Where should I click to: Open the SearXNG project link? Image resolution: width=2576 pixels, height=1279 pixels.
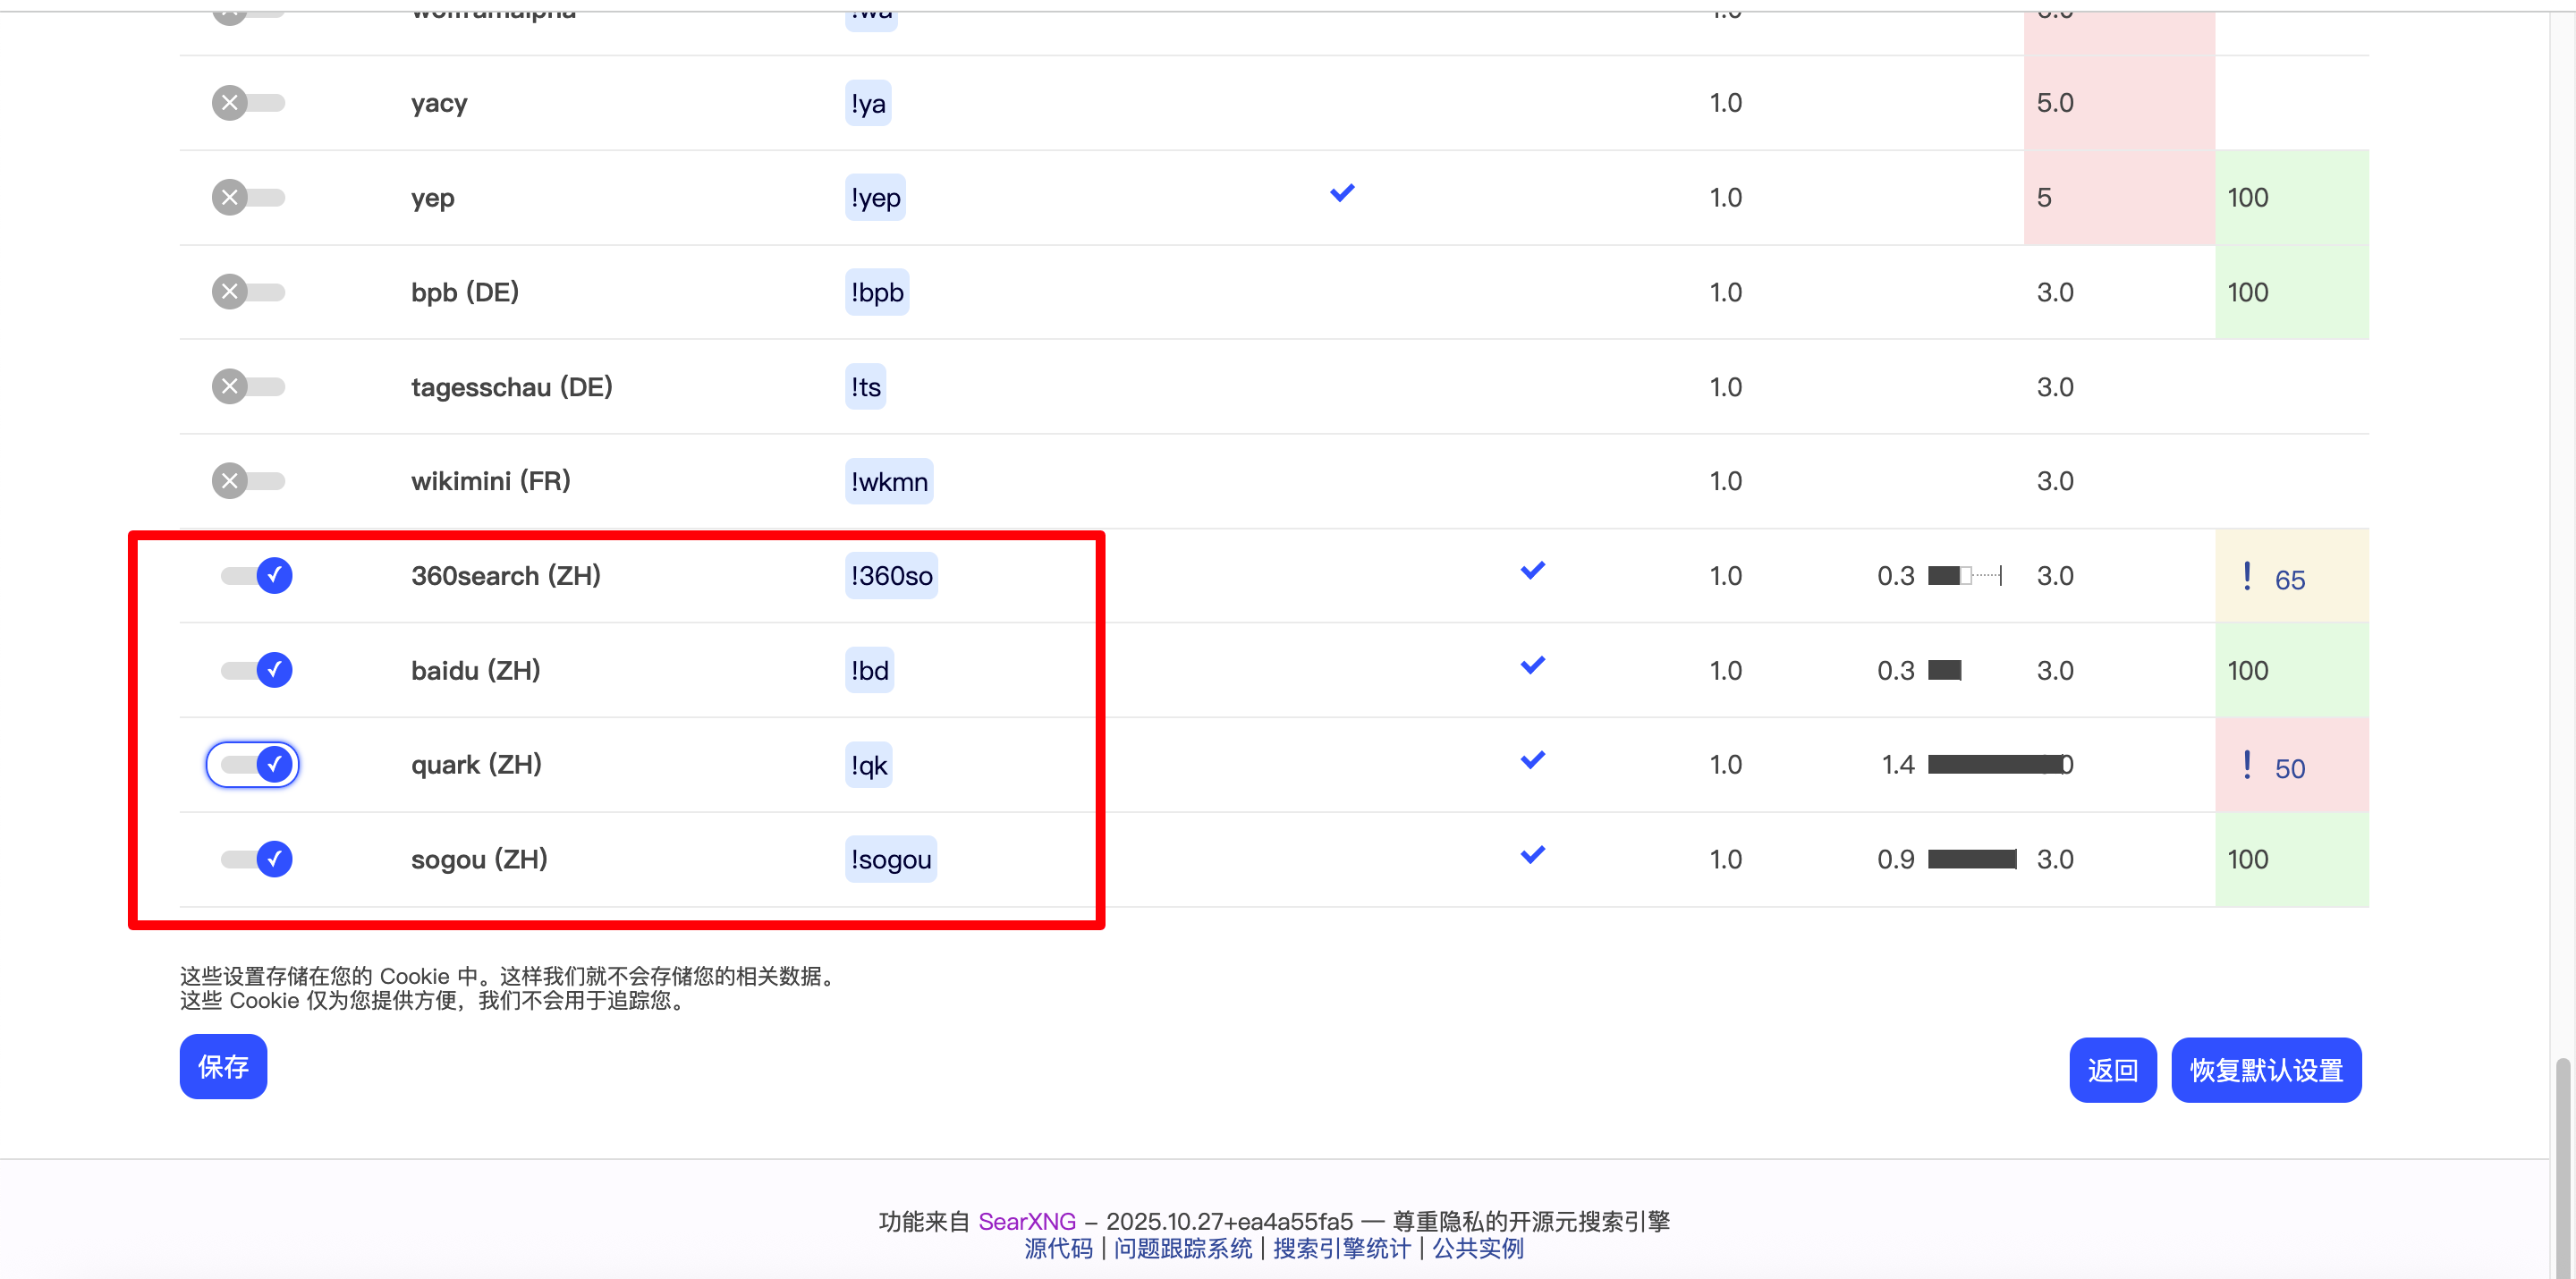(1026, 1221)
